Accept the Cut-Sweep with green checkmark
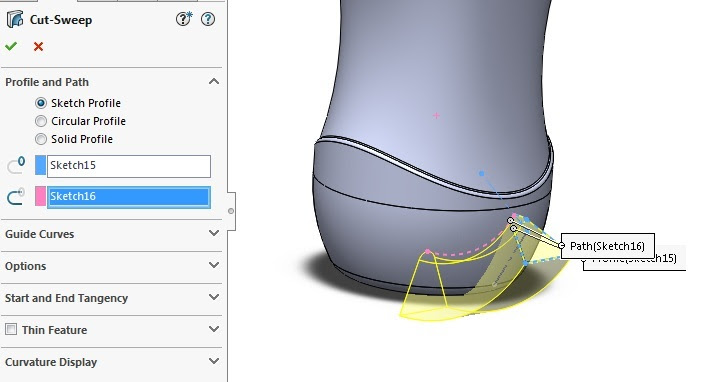The image size is (721, 382). (11, 46)
